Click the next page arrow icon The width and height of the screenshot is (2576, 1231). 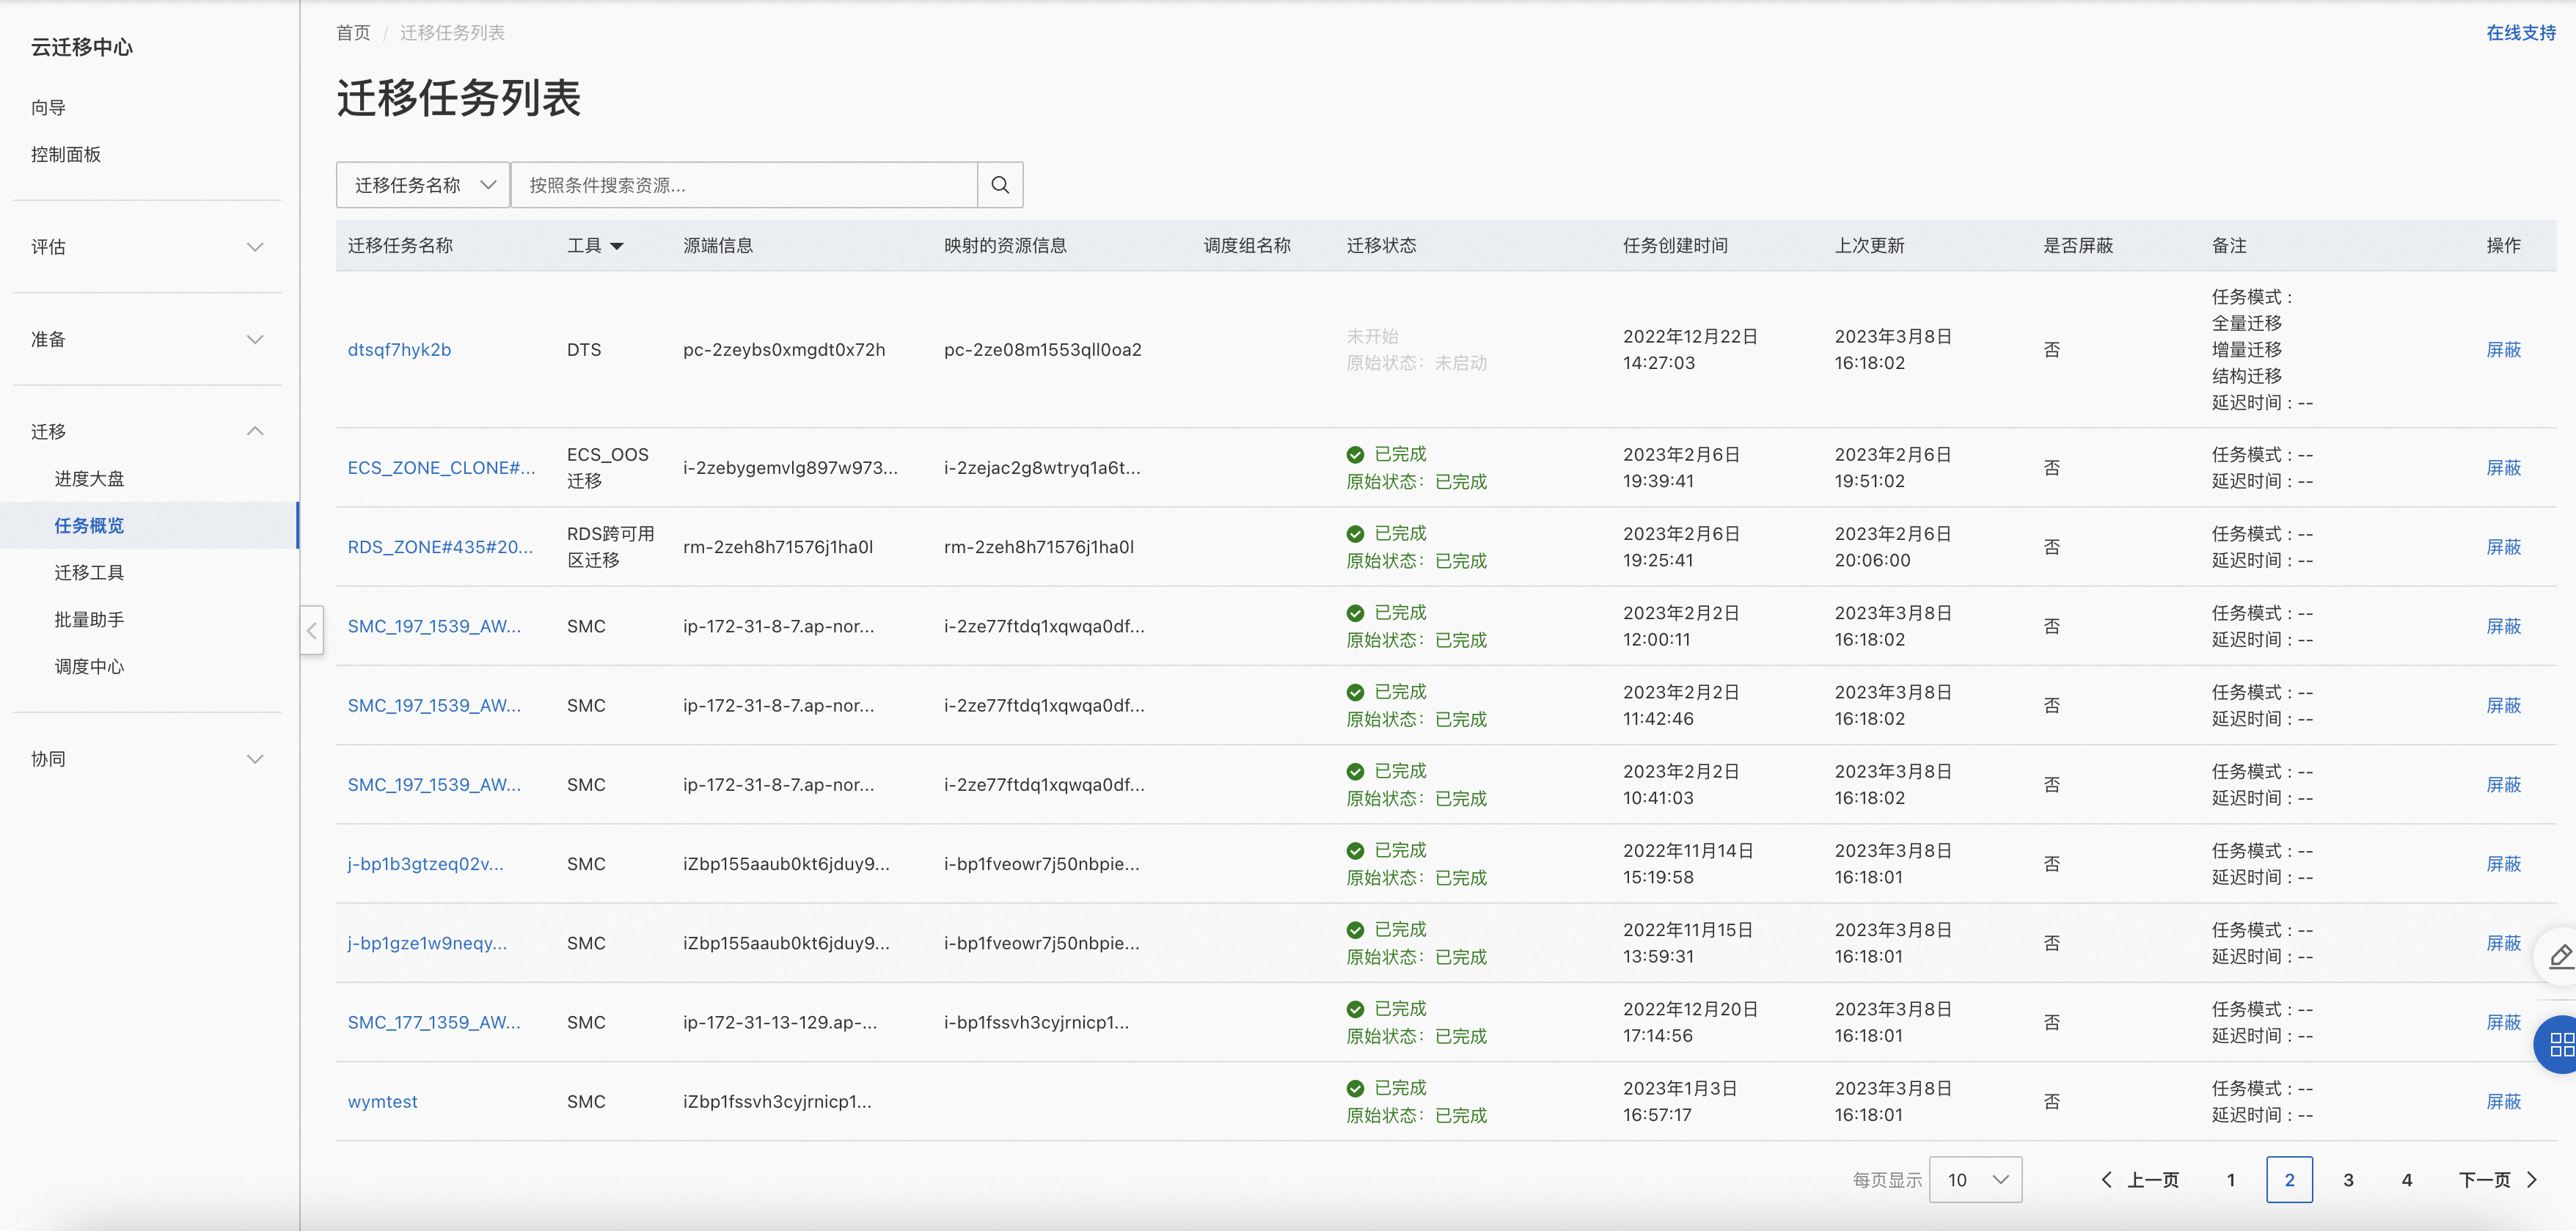2532,1180
